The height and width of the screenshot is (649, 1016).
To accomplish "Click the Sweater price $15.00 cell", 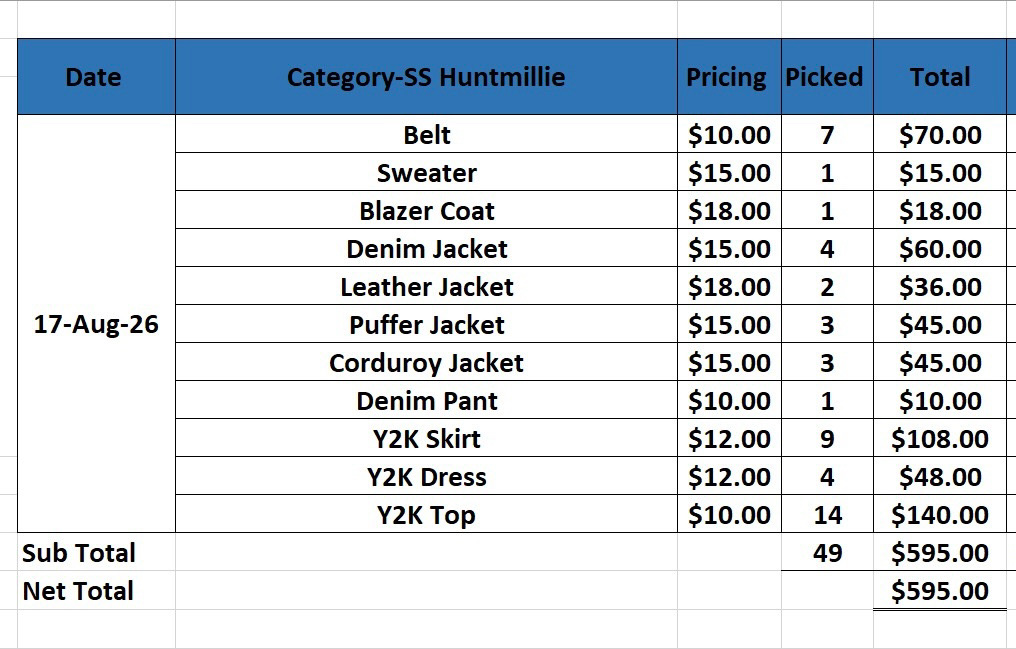I will (729, 172).
